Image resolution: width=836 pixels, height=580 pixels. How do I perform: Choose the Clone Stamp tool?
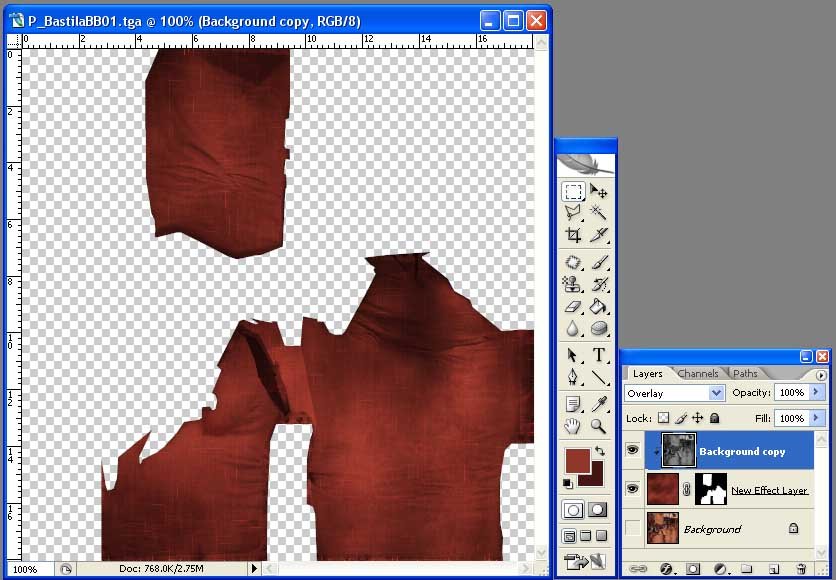click(573, 284)
